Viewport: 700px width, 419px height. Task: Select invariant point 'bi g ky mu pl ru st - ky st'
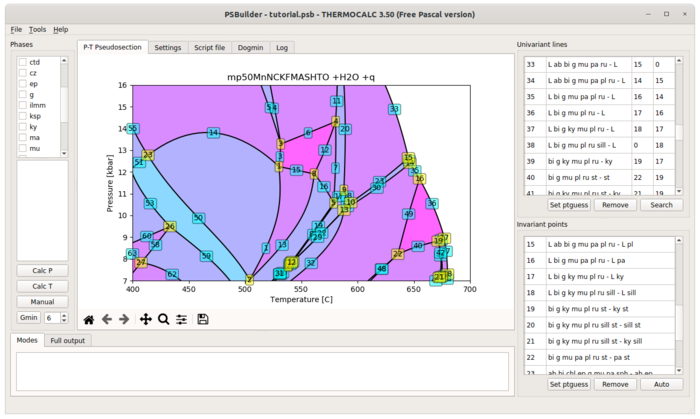[x=600, y=309]
